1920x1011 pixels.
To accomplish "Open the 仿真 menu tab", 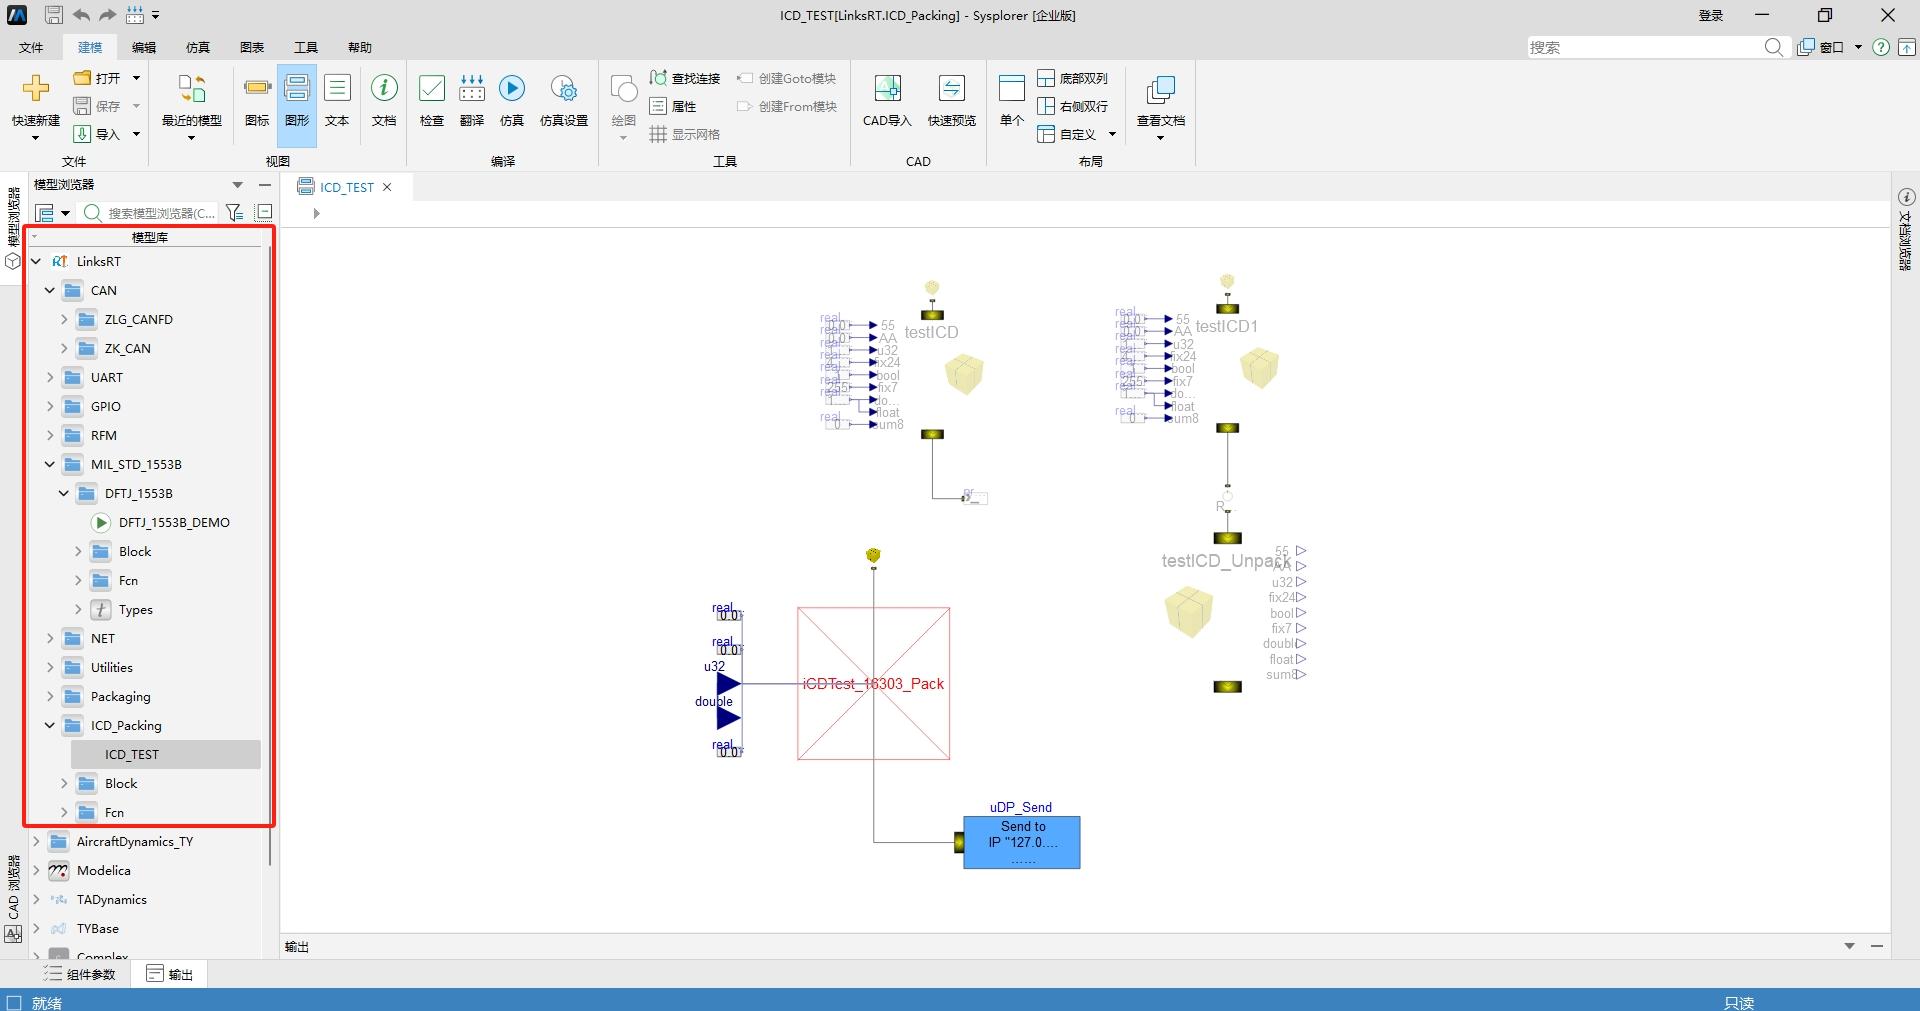I will [198, 47].
